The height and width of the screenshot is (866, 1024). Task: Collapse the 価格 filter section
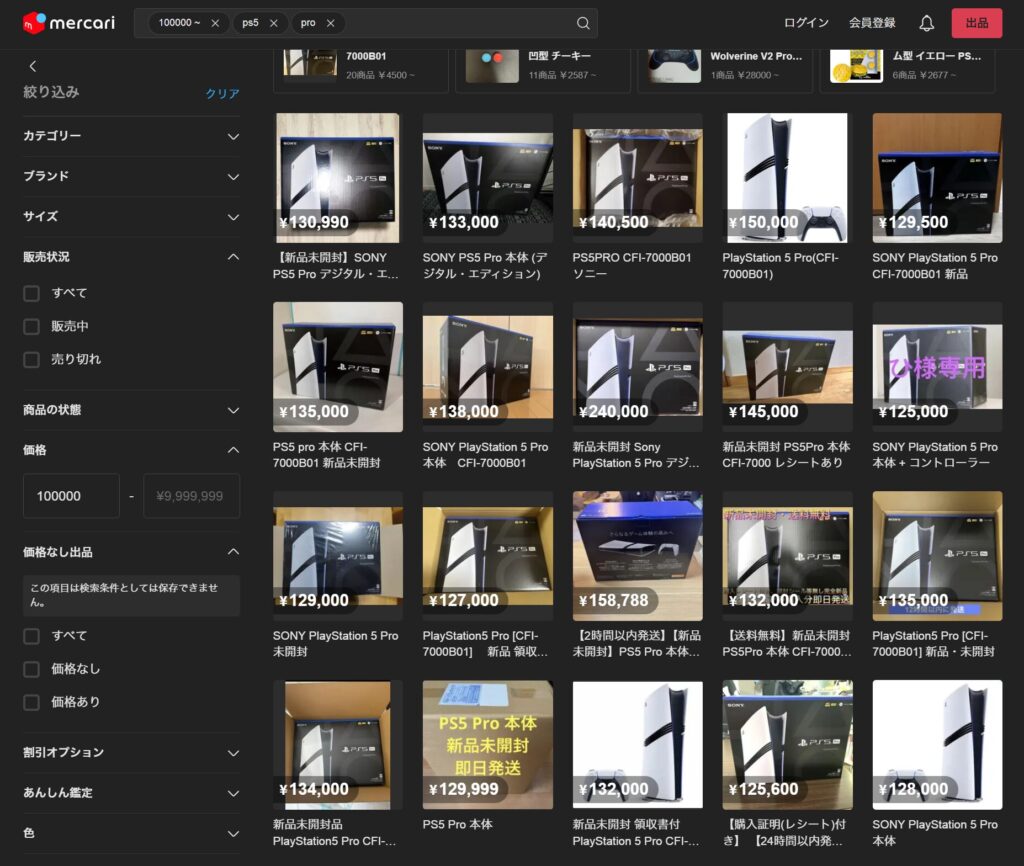(x=131, y=450)
